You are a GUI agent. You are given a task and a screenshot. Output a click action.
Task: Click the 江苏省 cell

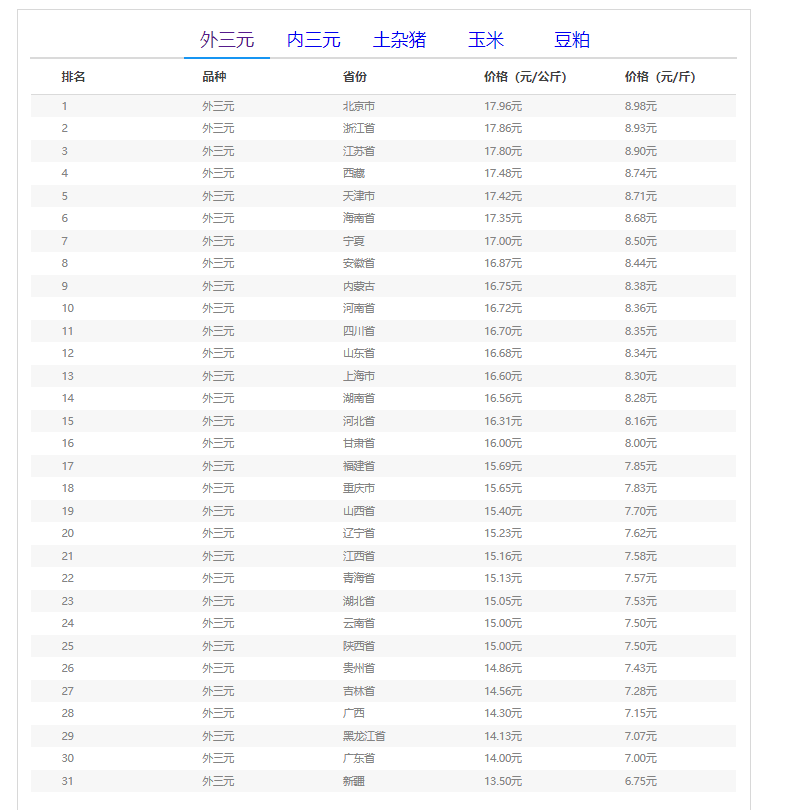[359, 151]
